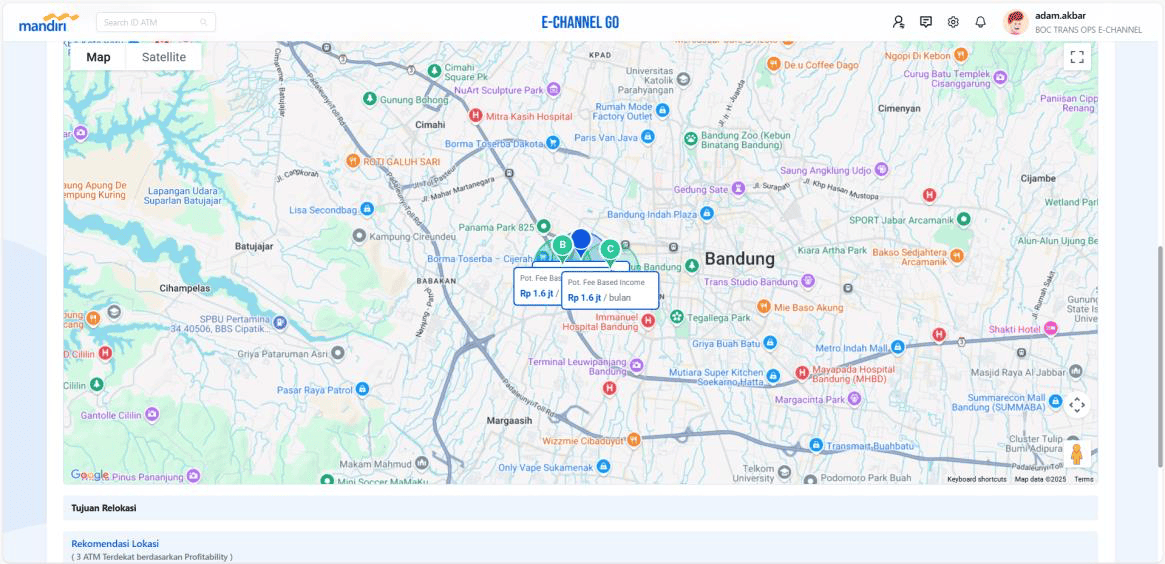
Task: Open map Terms link
Action: [x=1083, y=479]
